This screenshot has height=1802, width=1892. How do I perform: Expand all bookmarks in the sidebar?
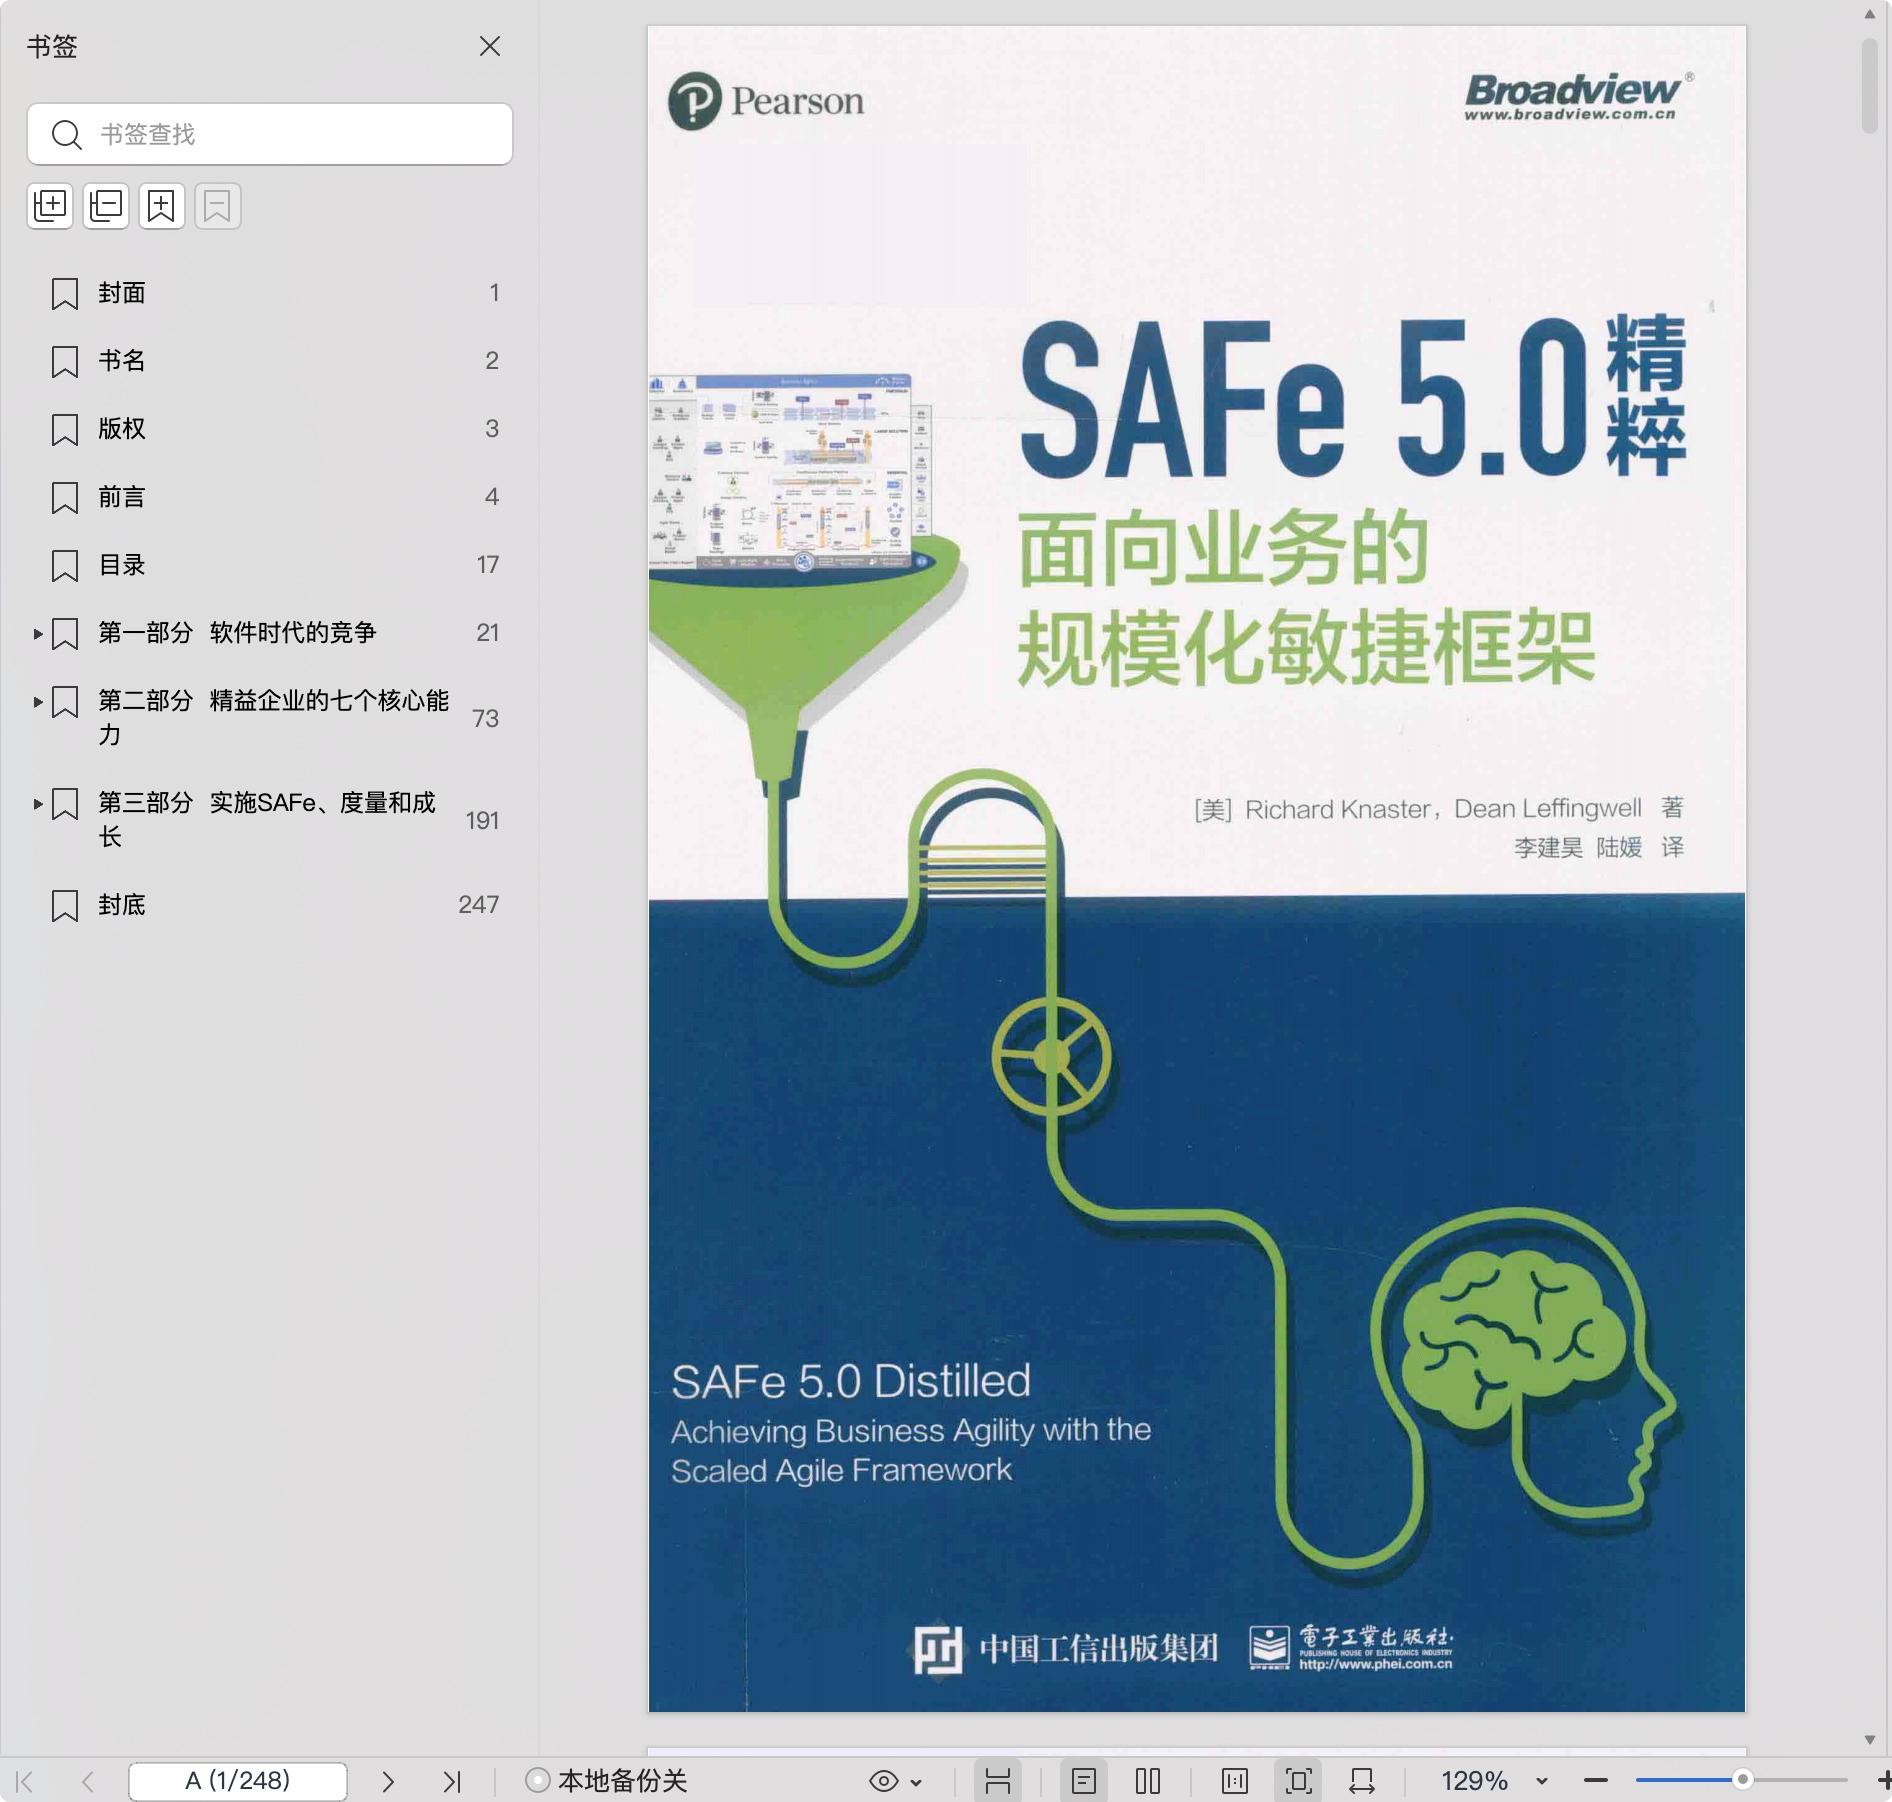click(x=50, y=206)
